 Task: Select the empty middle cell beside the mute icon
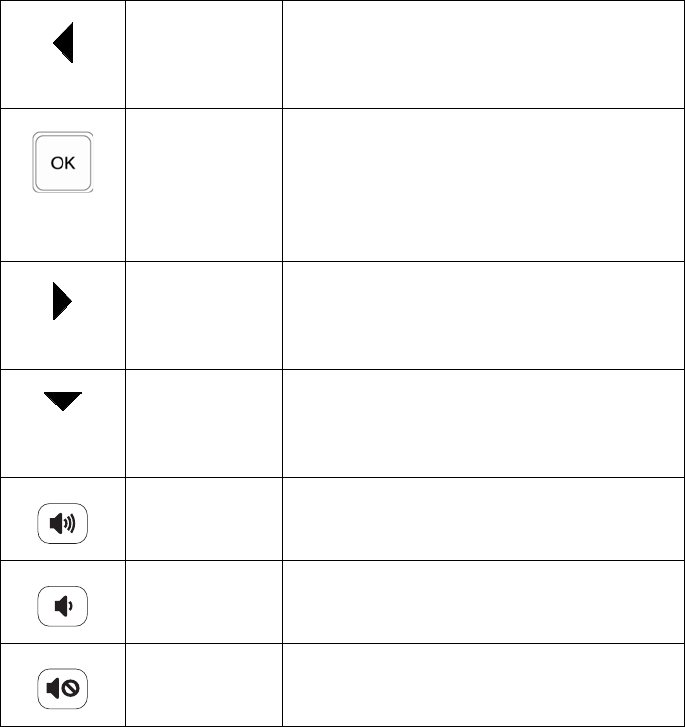pos(204,685)
